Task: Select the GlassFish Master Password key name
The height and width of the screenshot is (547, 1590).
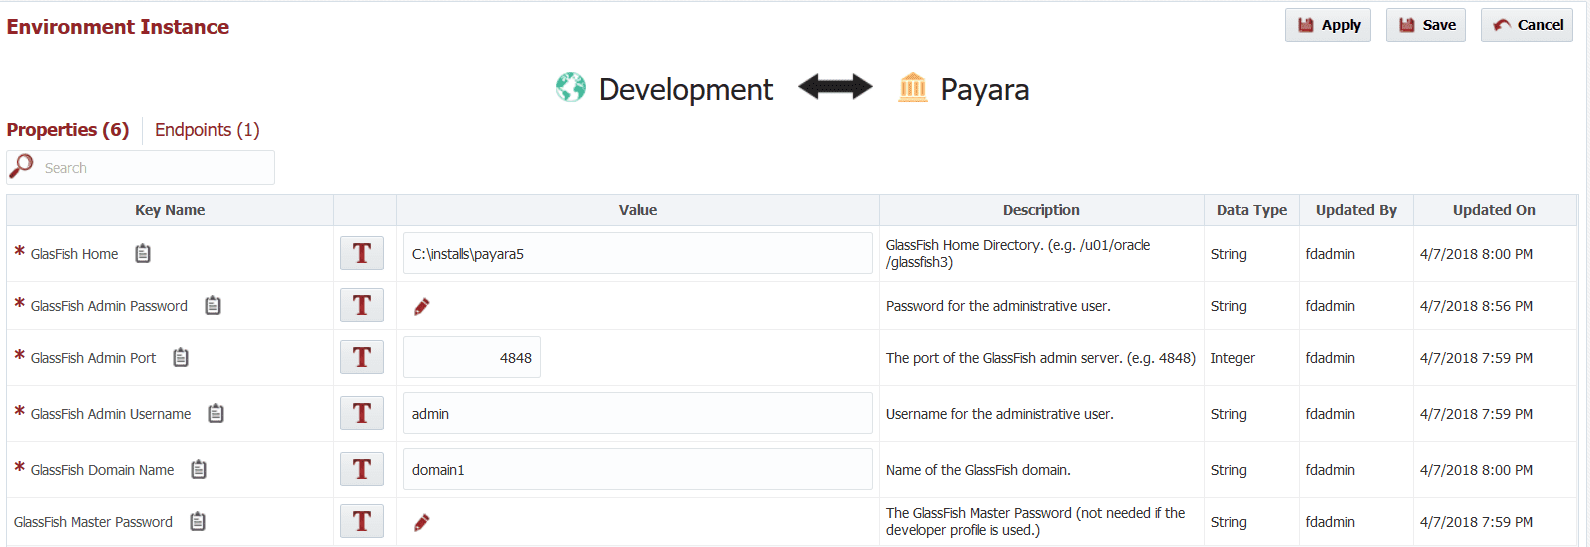Action: (x=93, y=522)
